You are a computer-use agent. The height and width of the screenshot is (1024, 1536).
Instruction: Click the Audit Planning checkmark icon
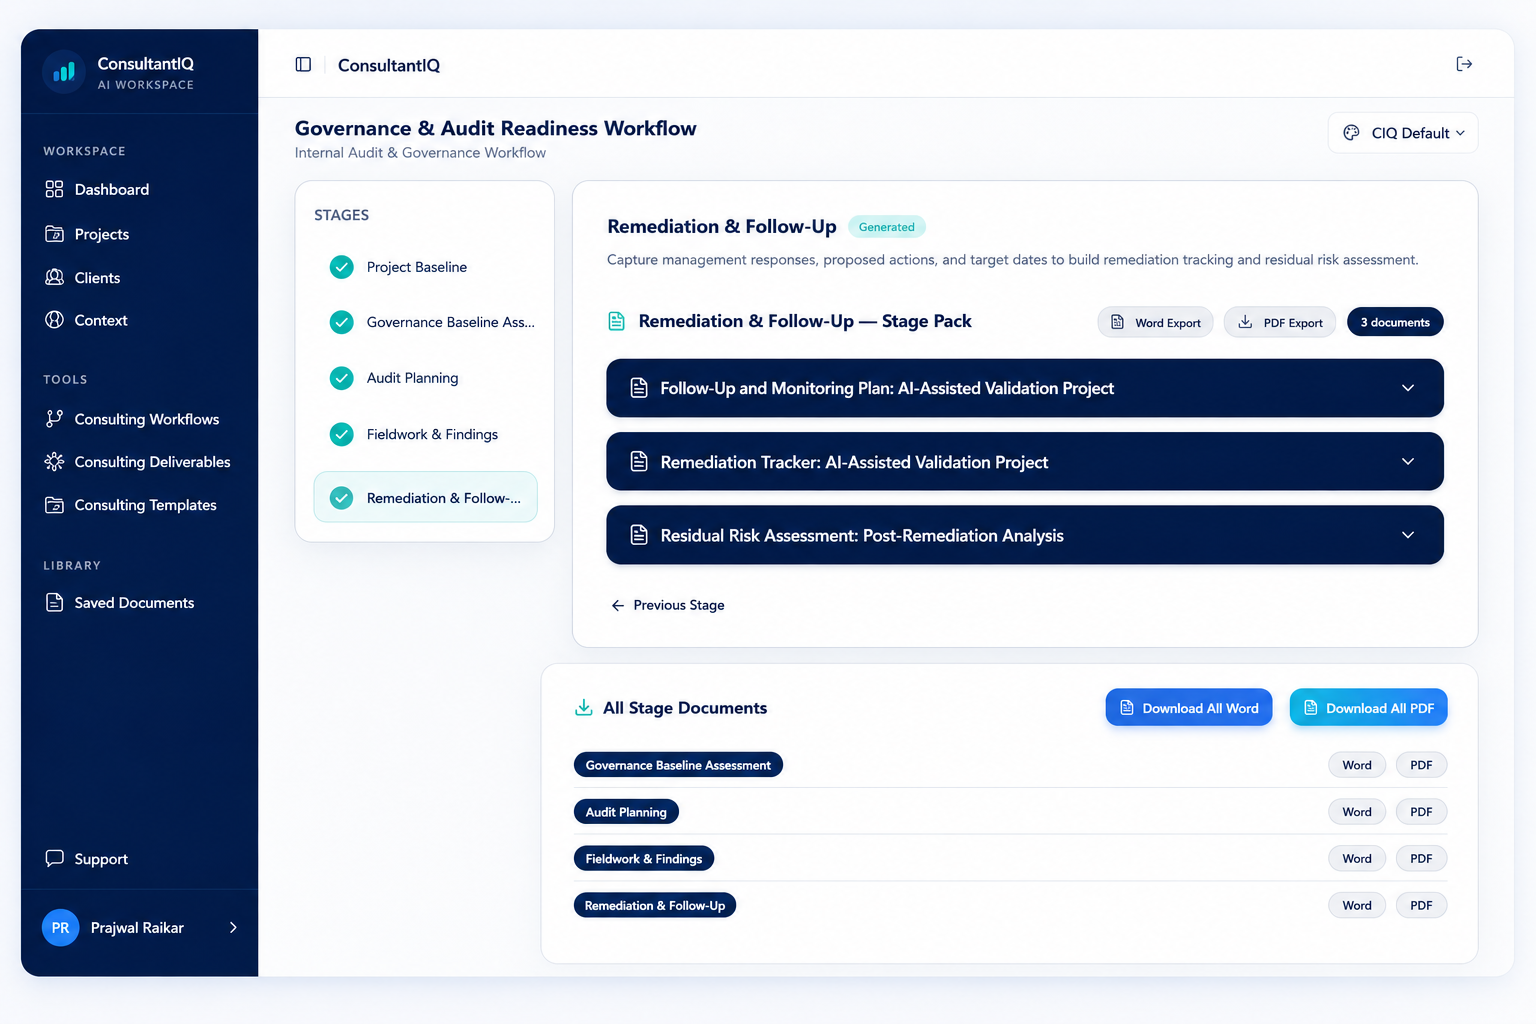pyautogui.click(x=342, y=378)
